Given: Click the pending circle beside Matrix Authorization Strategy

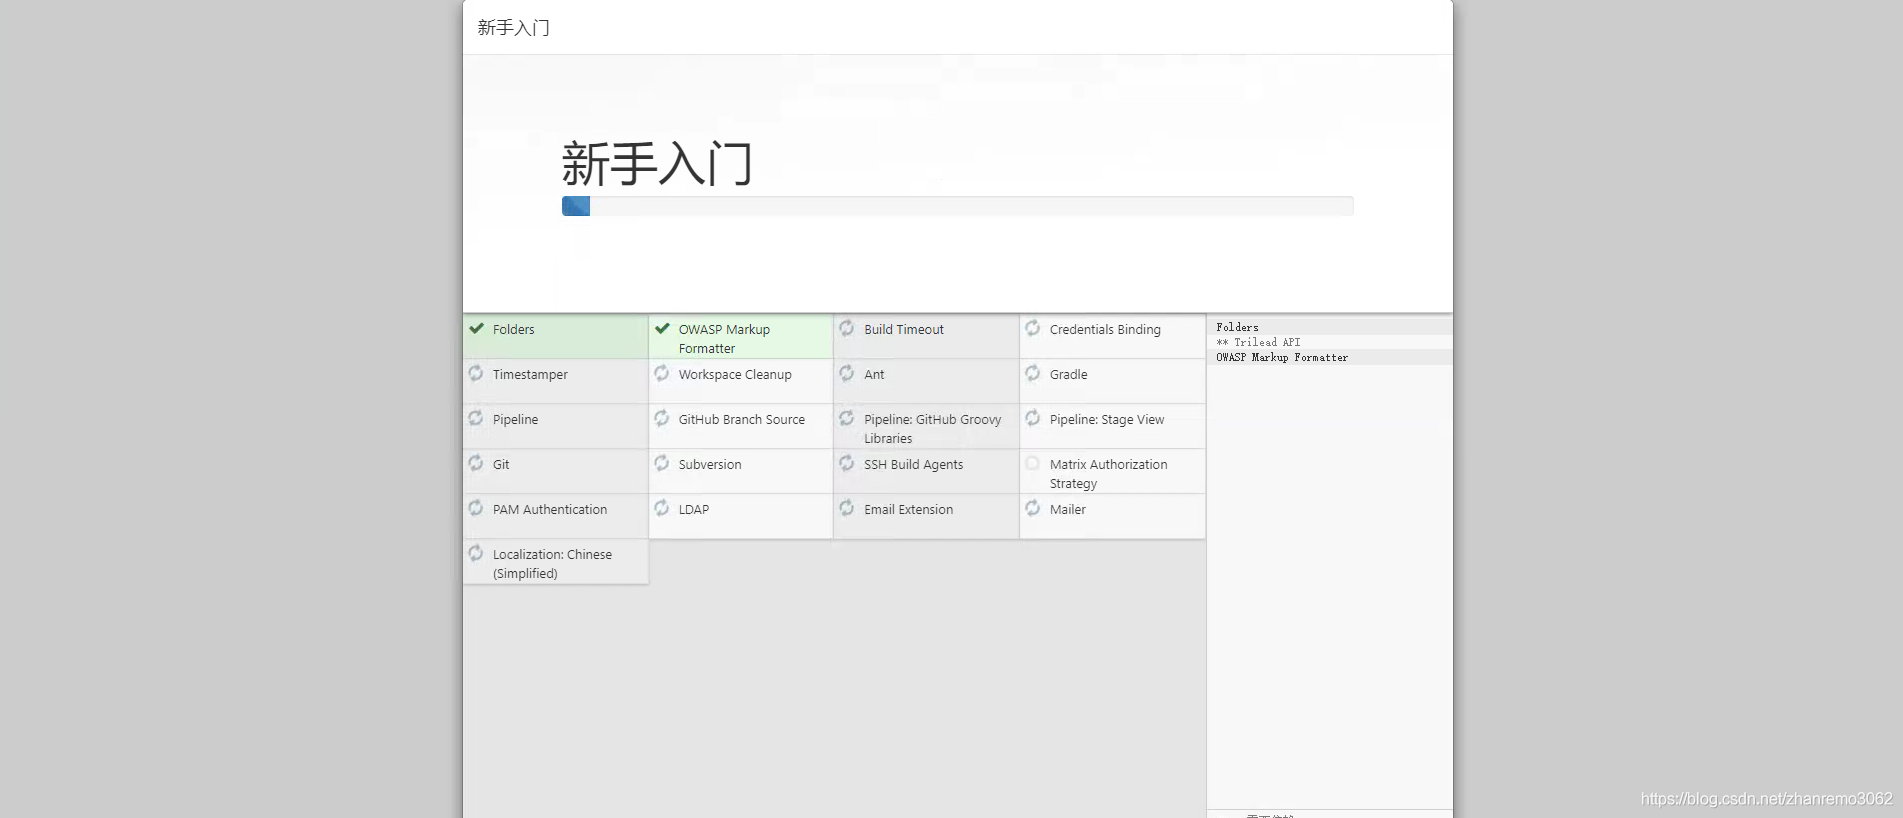Looking at the screenshot, I should (1033, 463).
